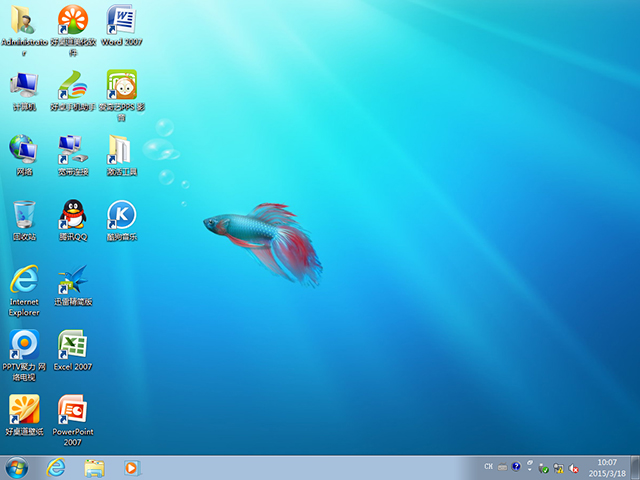Open the Network globe desktop icon
Image resolution: width=640 pixels, height=480 pixels.
[23, 149]
